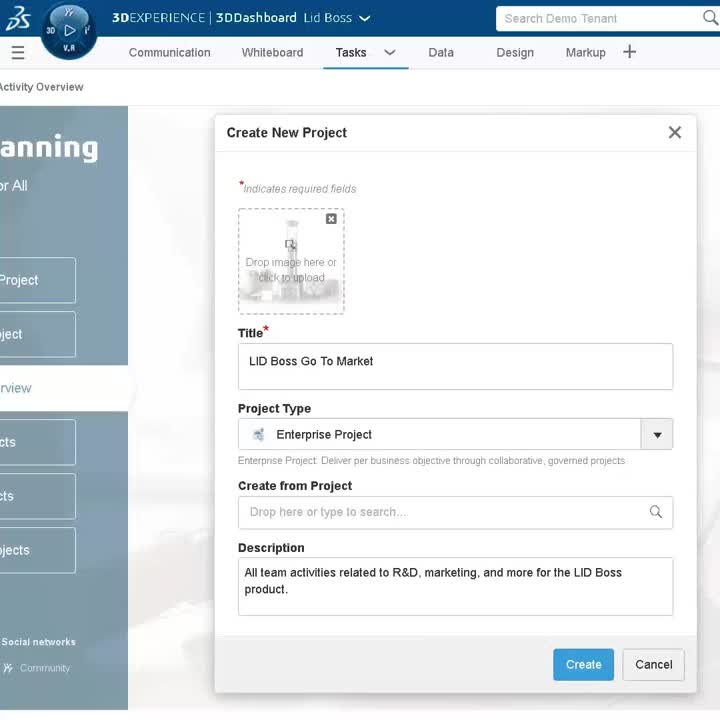Click search icon in Create from Project
Image resolution: width=720 pixels, height=720 pixels.
click(x=656, y=512)
